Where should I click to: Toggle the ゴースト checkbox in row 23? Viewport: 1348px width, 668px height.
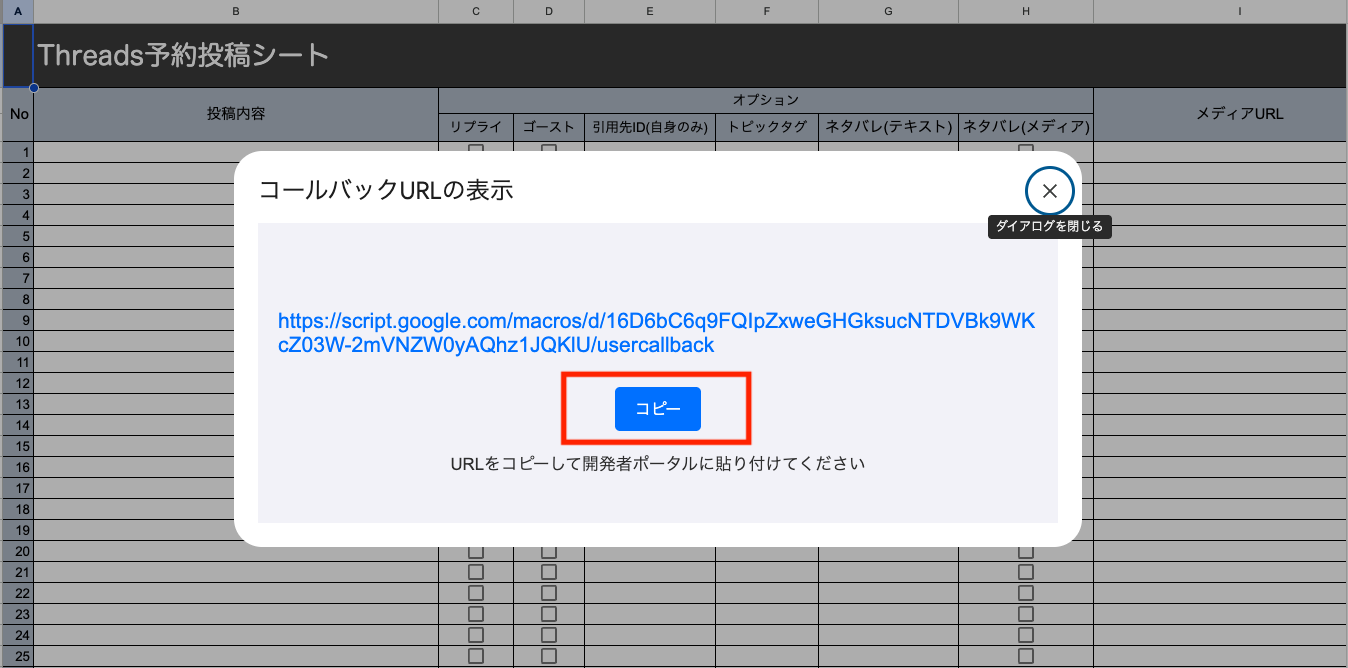point(549,614)
